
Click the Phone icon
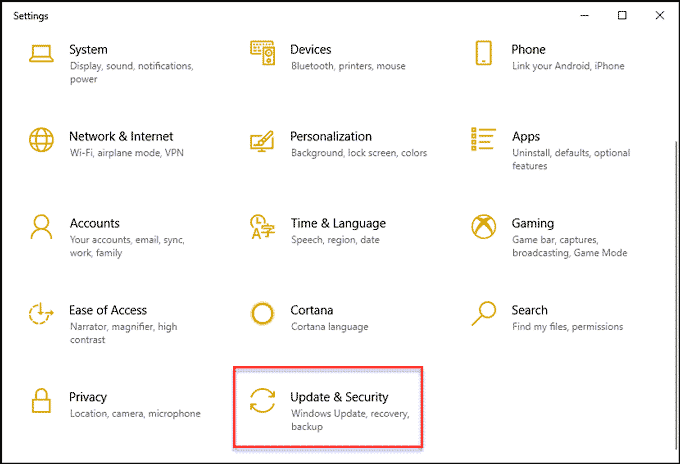point(484,53)
